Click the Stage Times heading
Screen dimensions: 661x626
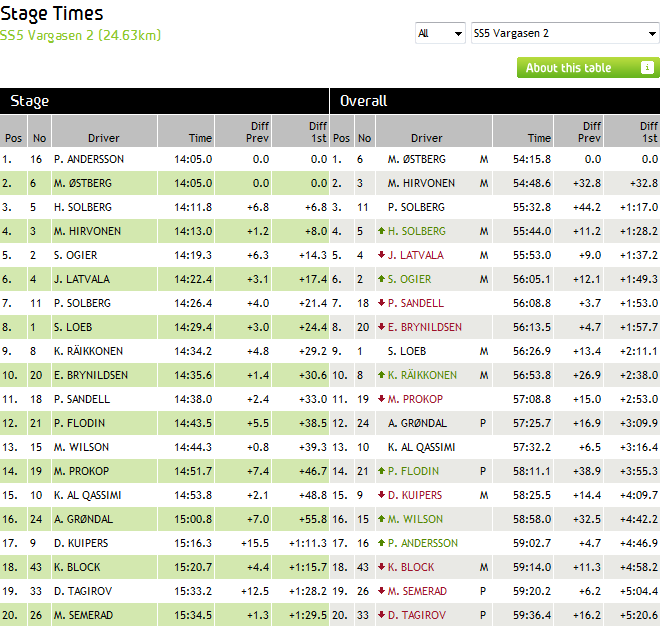coord(52,13)
